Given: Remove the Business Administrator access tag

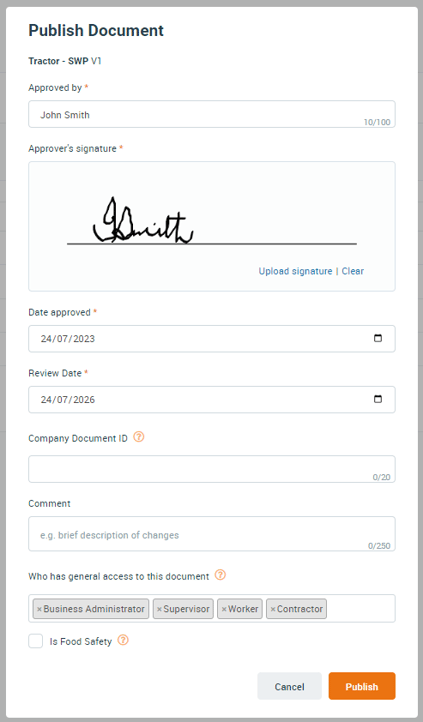Looking at the screenshot, I should pyautogui.click(x=39, y=609).
